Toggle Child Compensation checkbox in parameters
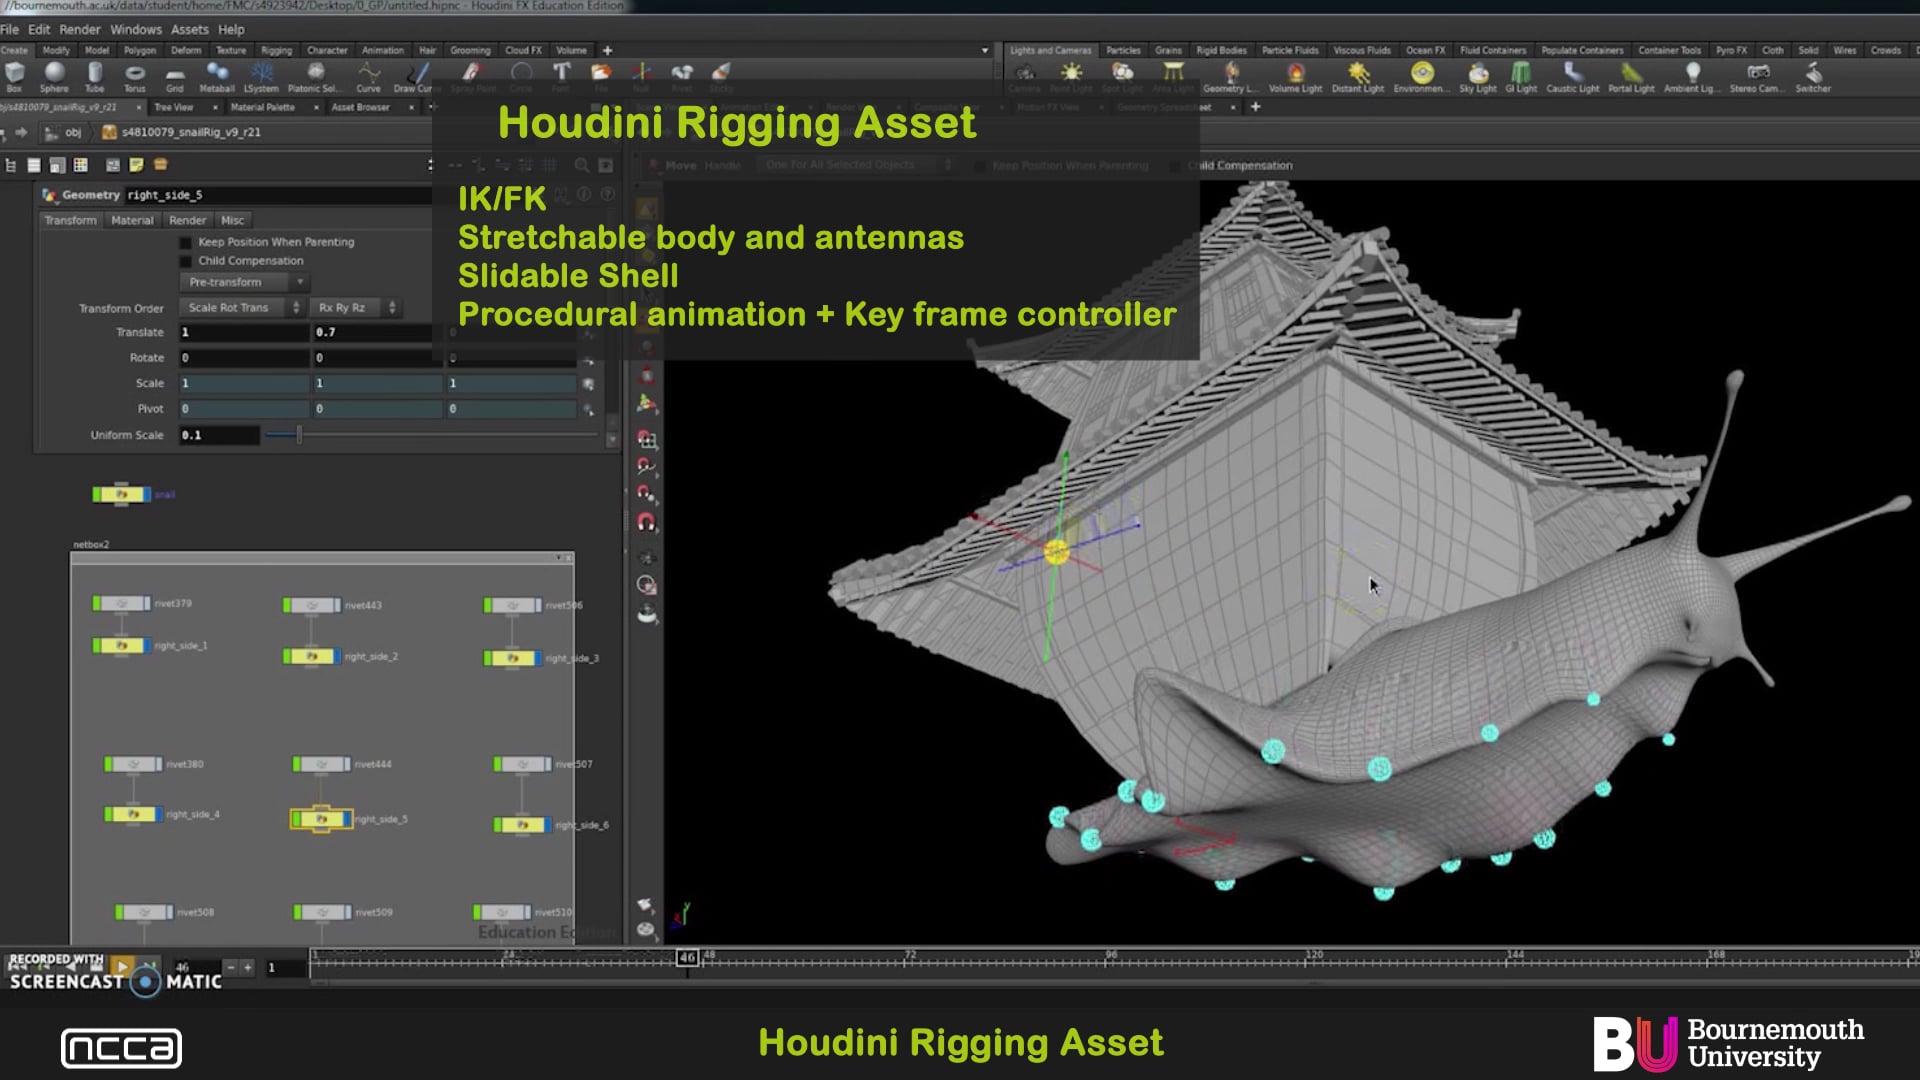Viewport: 1920px width, 1080px height. point(185,261)
